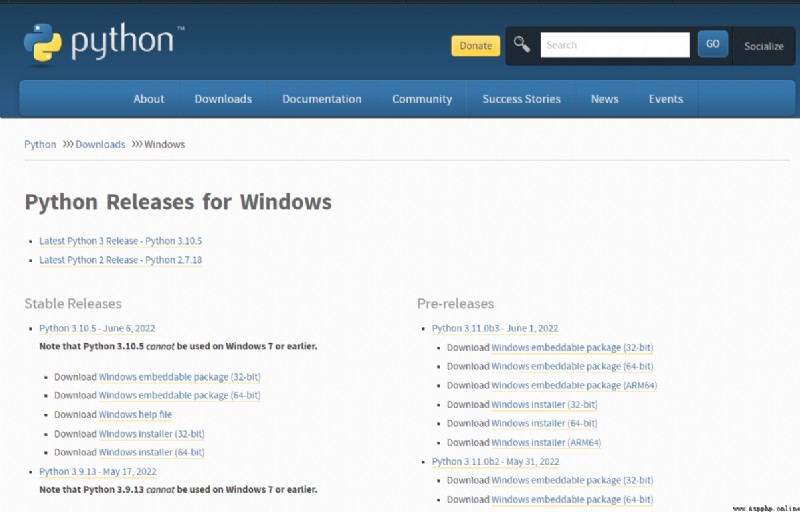Open the About menu
Image resolution: width=800 pixels, height=512 pixels.
coord(148,99)
